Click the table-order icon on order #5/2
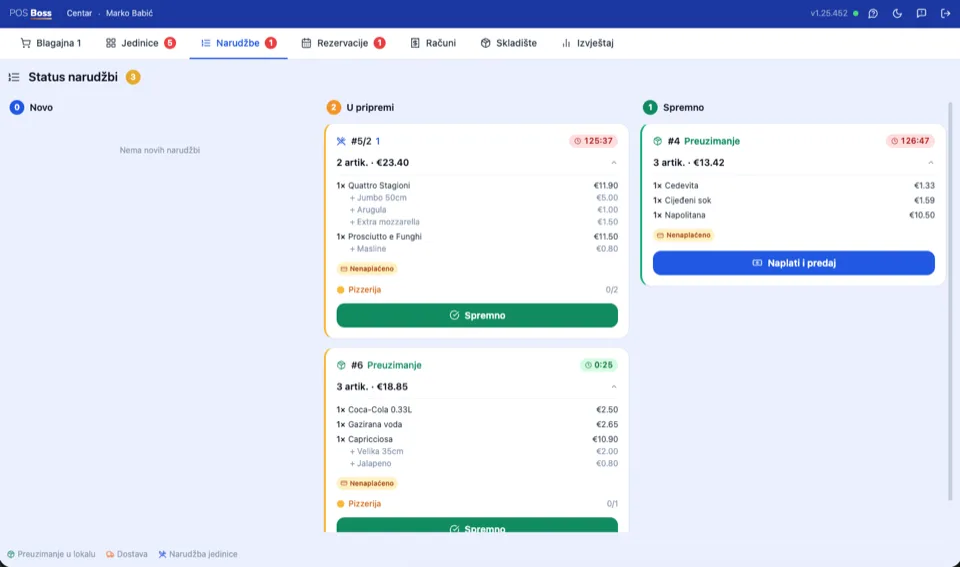 pos(341,141)
